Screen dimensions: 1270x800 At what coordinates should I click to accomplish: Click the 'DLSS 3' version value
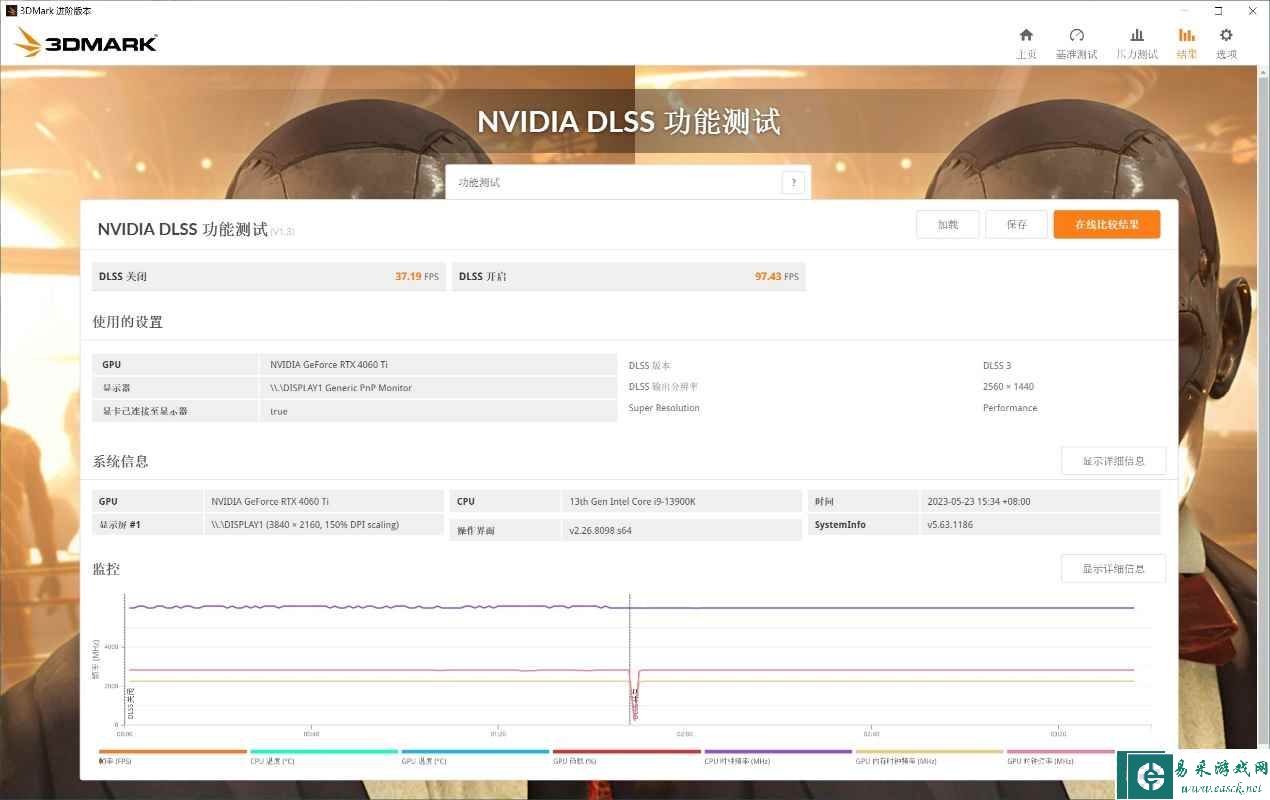[997, 366]
